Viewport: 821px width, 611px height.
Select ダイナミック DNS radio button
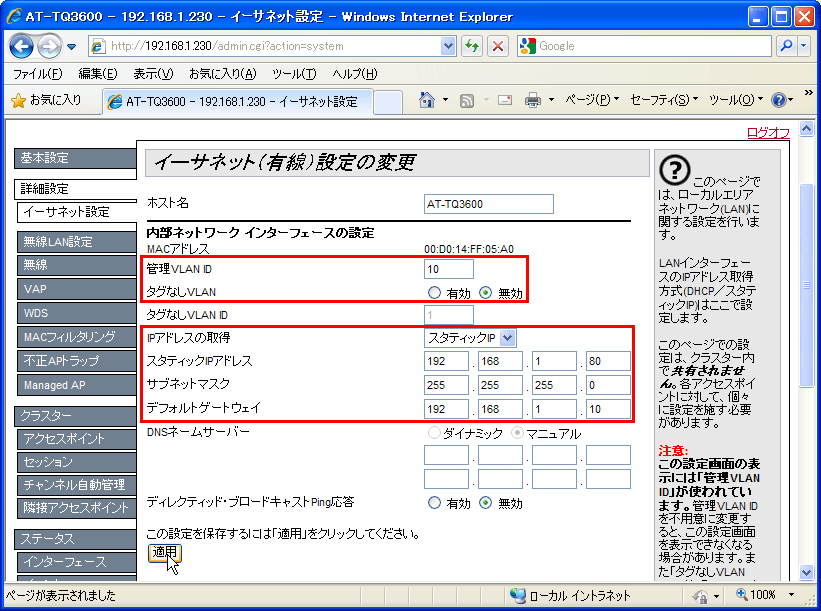click(x=434, y=433)
